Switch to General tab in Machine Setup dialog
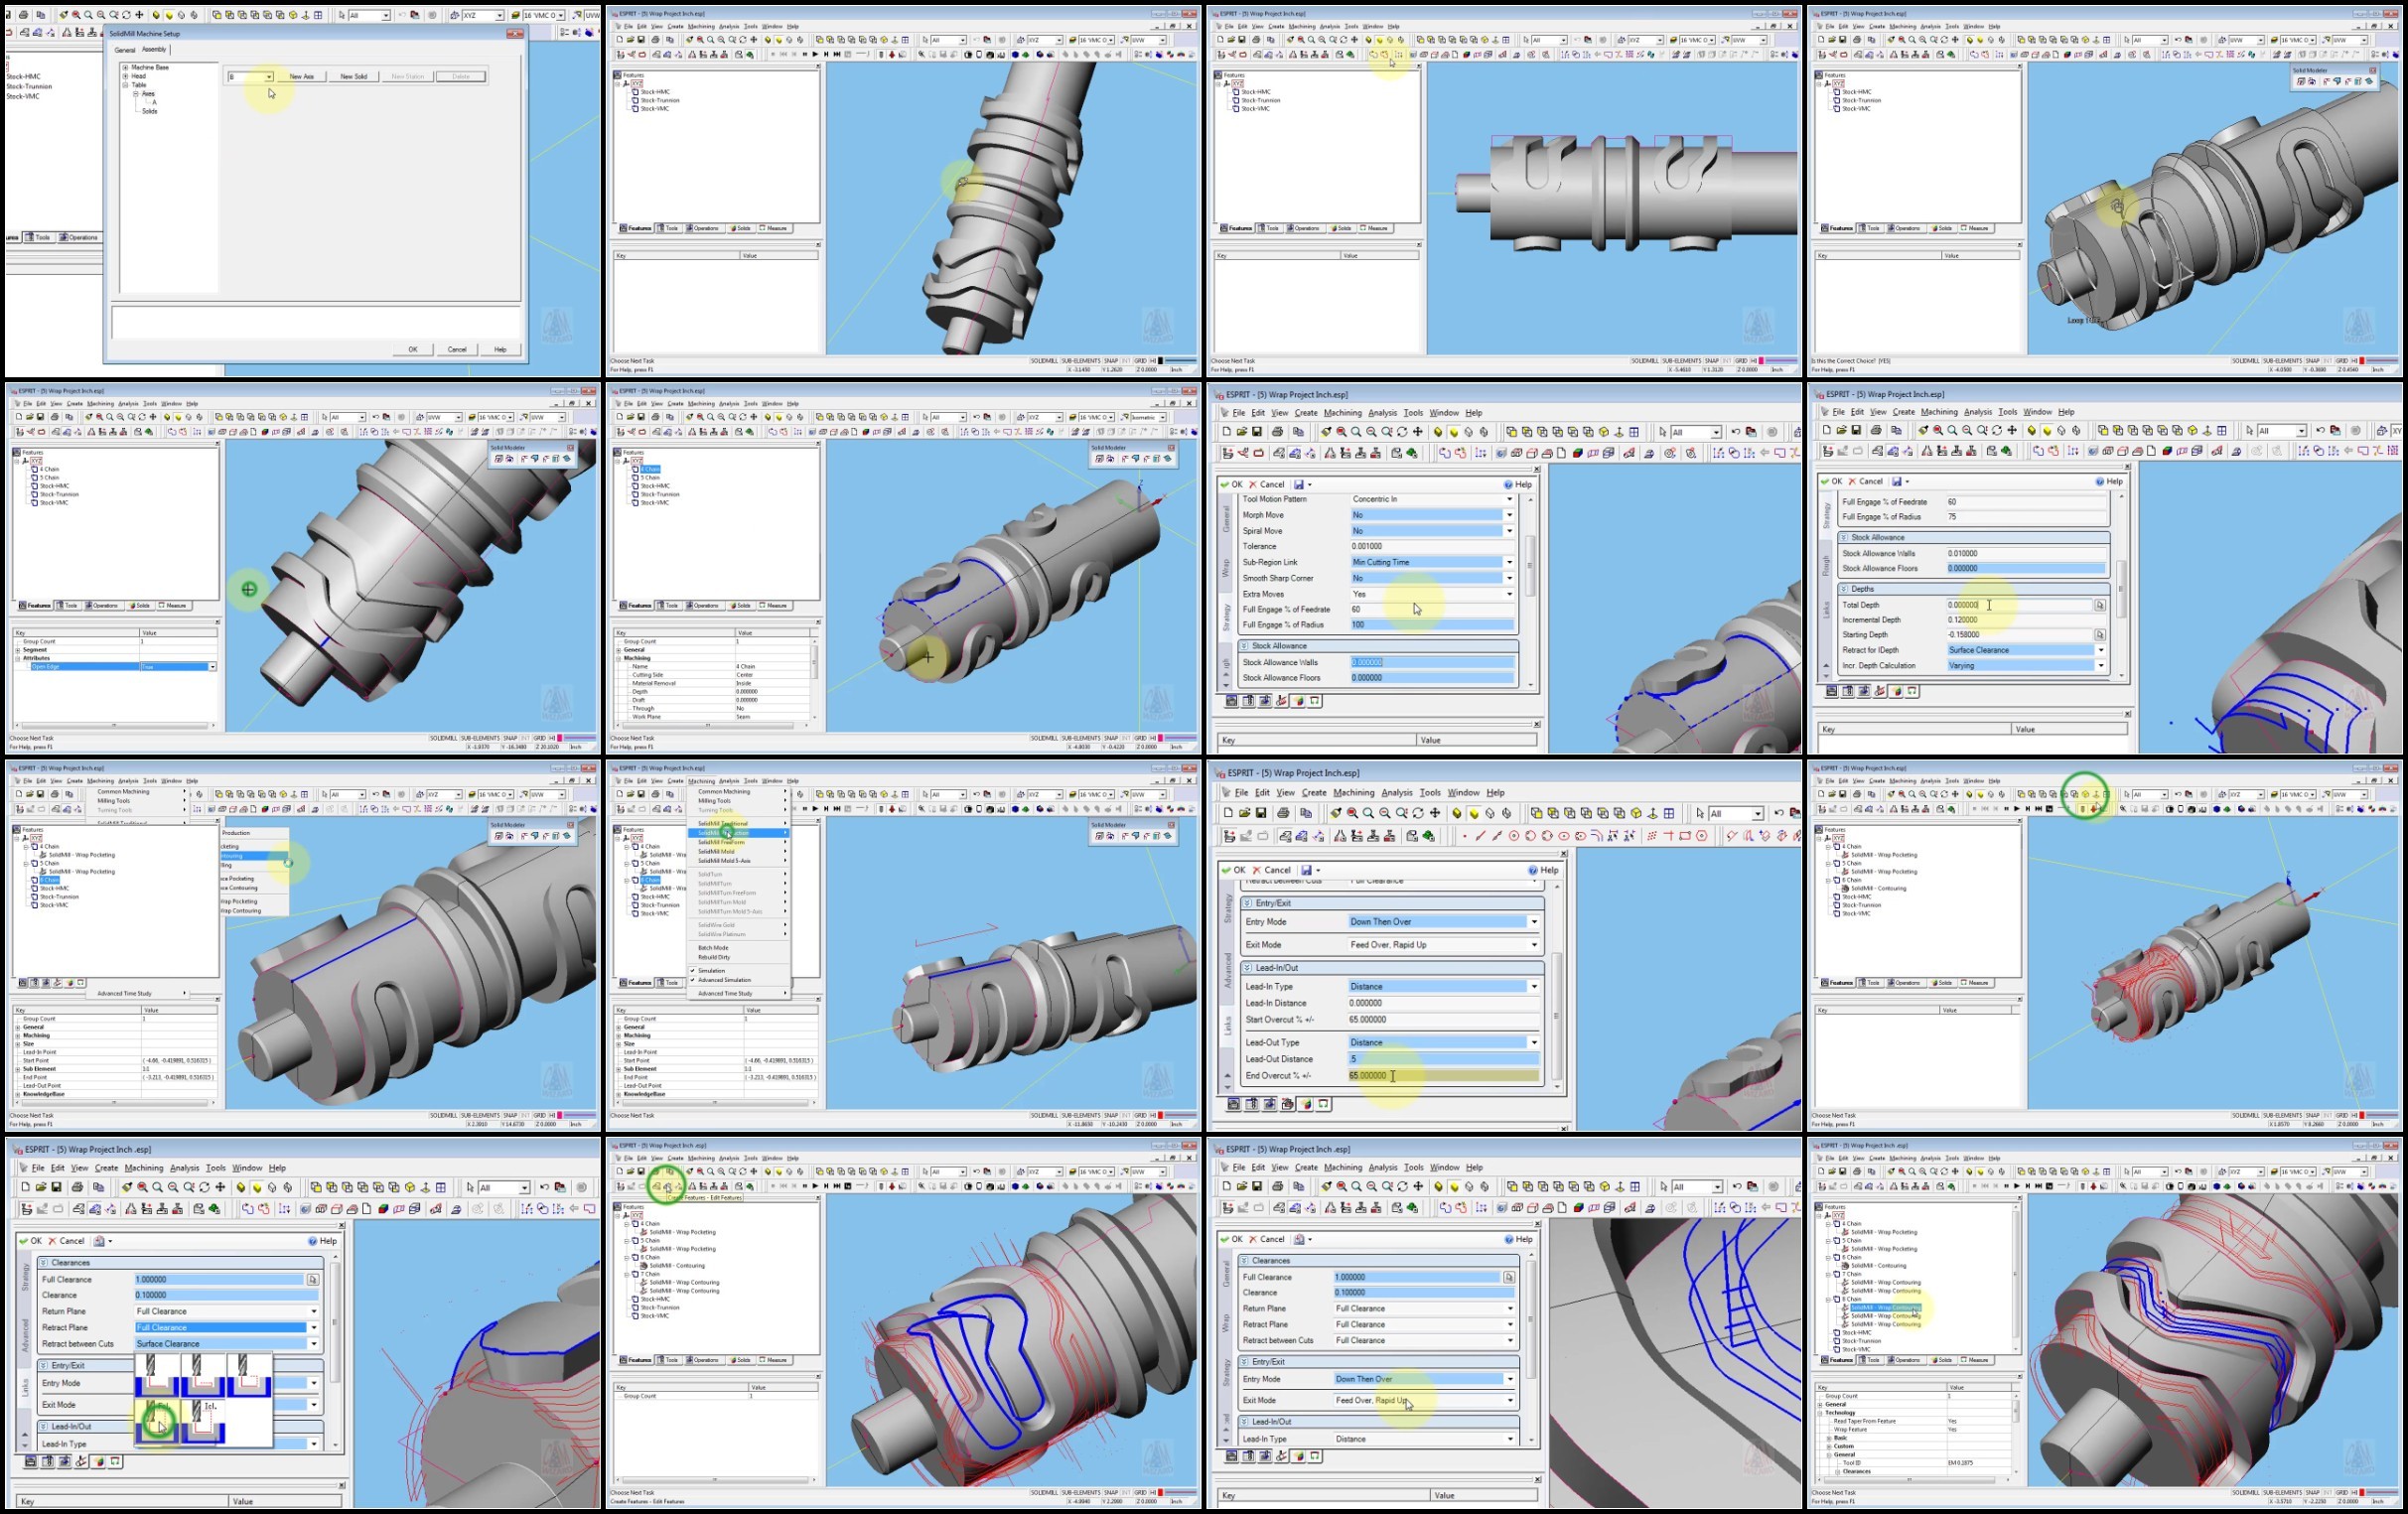This screenshot has width=2408, height=1514. click(x=125, y=50)
